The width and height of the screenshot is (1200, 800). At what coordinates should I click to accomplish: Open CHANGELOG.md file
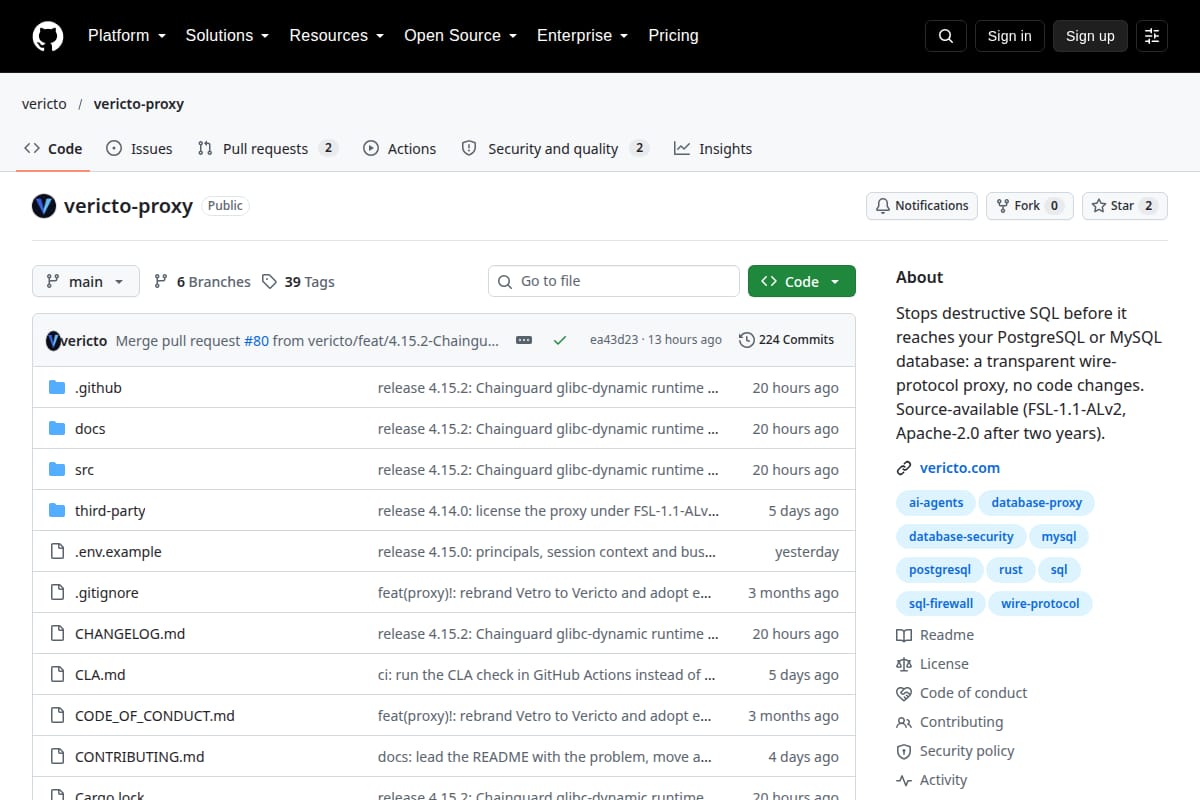click(x=130, y=634)
